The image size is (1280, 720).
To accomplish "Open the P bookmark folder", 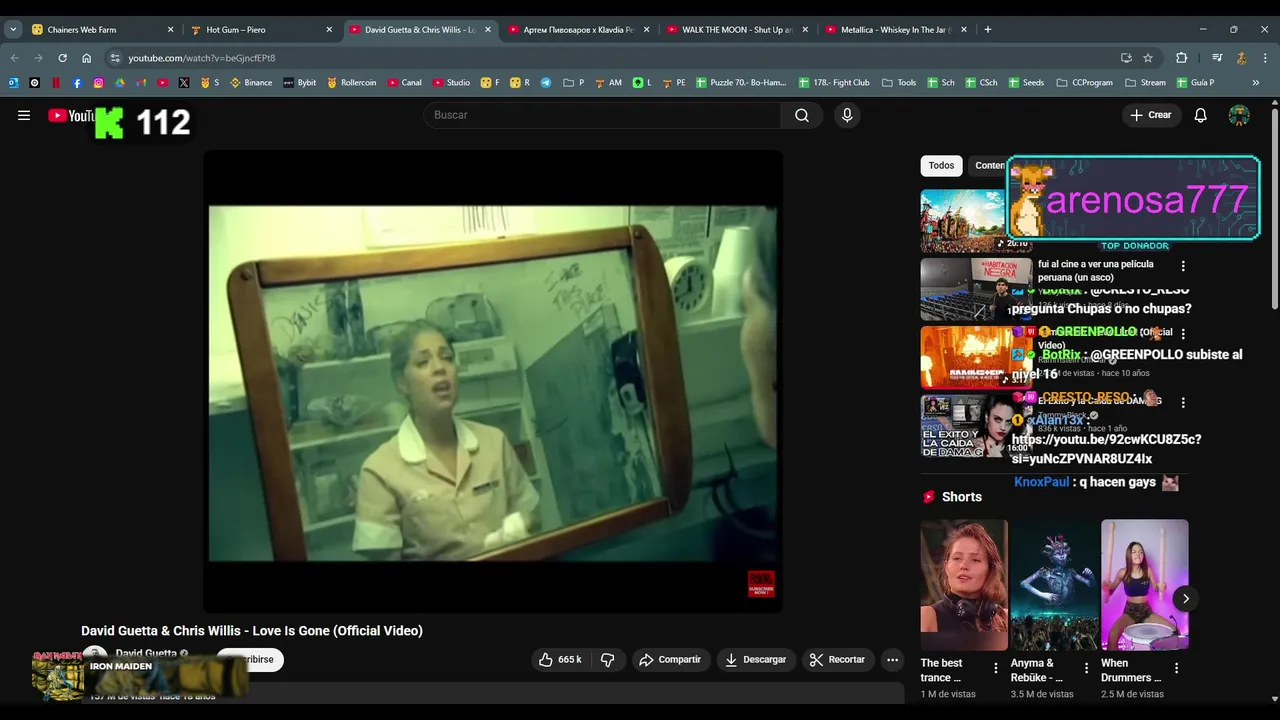I will 574,83.
